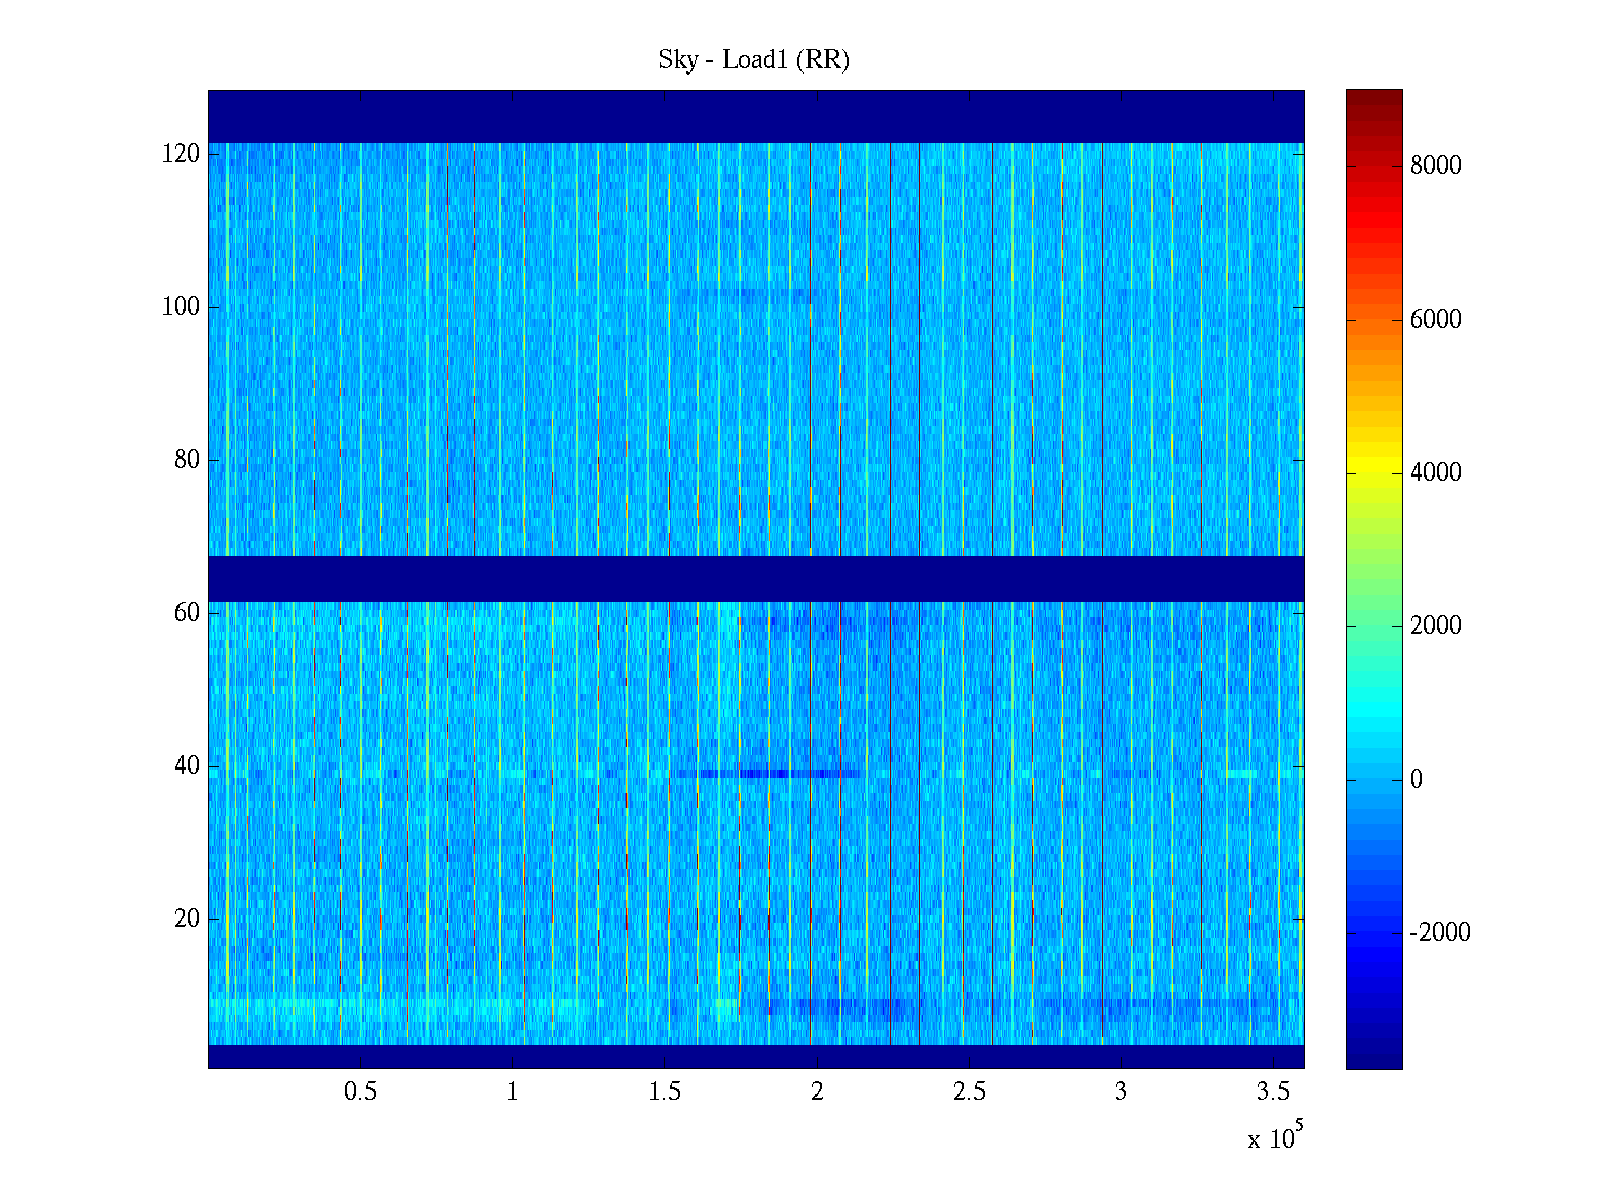Screen dimensions: 1600x1200
Task: Click the y-axis tick label 80
Action: (x=187, y=460)
